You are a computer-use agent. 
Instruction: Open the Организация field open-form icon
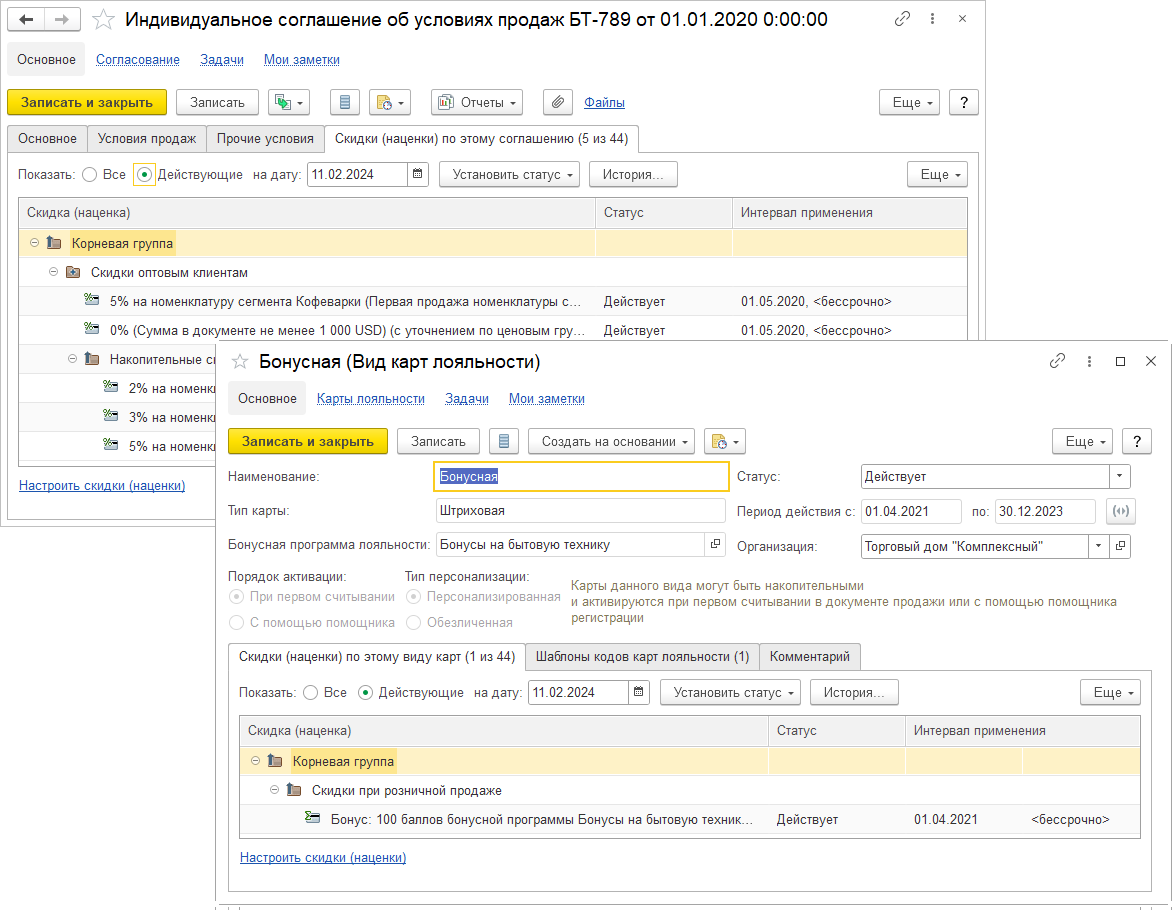[x=1121, y=546]
